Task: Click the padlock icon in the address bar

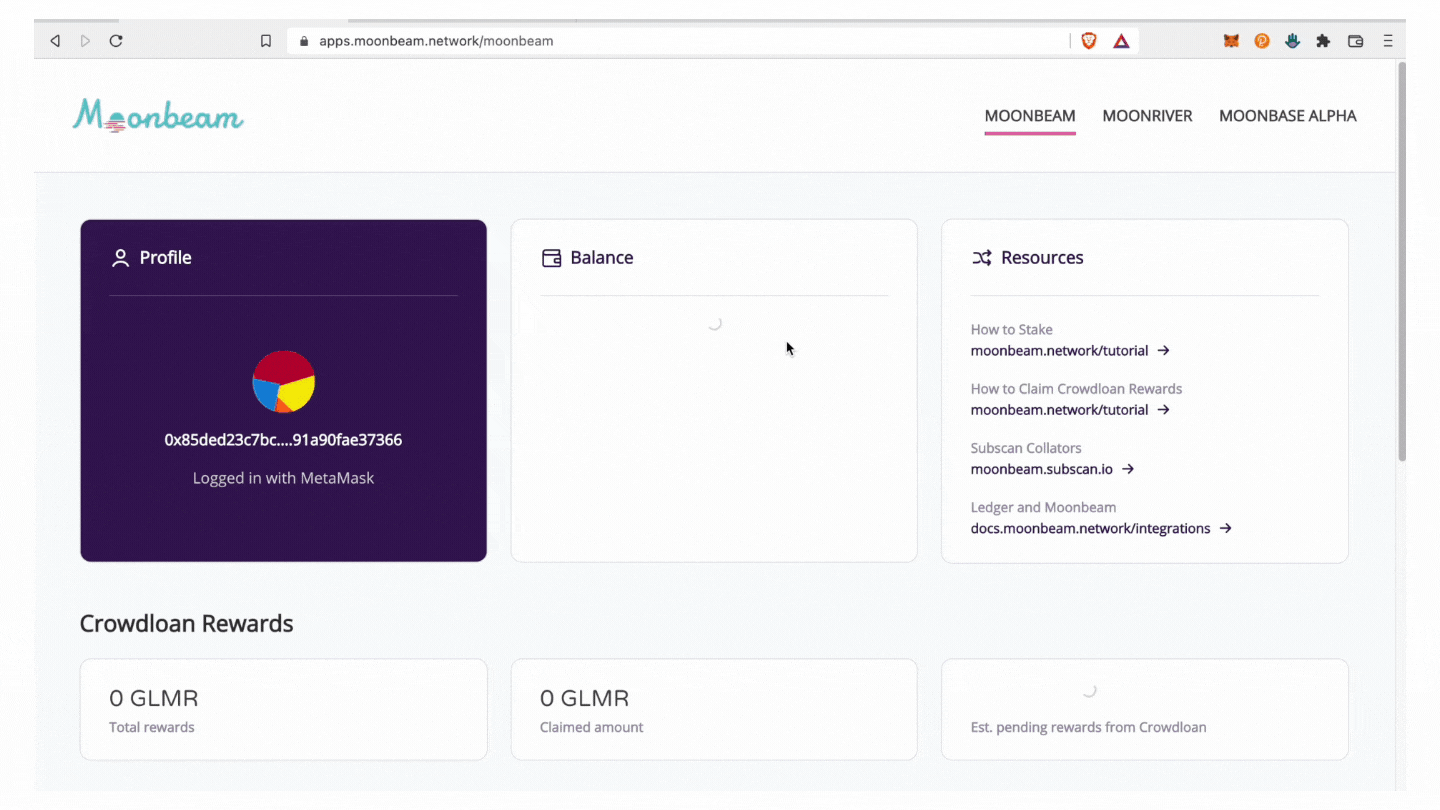Action: tap(304, 41)
